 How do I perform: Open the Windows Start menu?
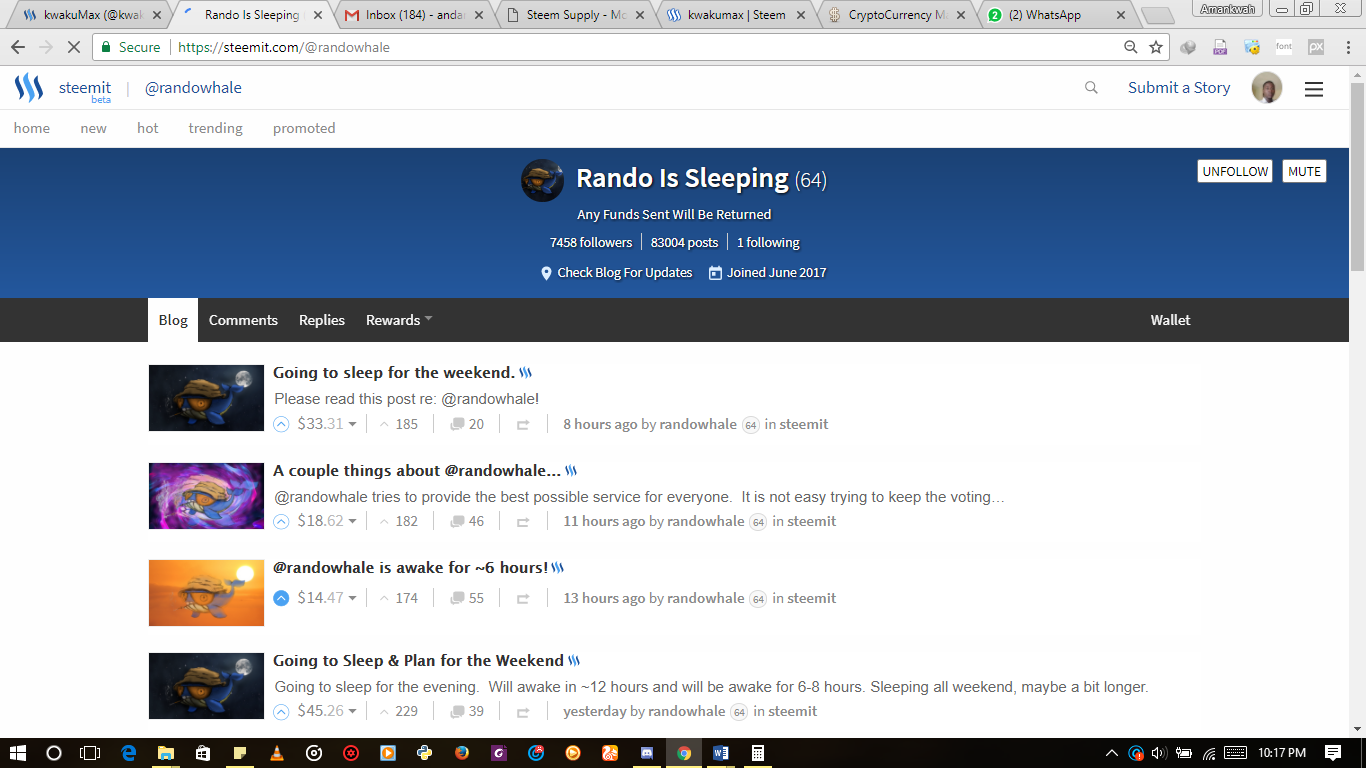[17, 753]
